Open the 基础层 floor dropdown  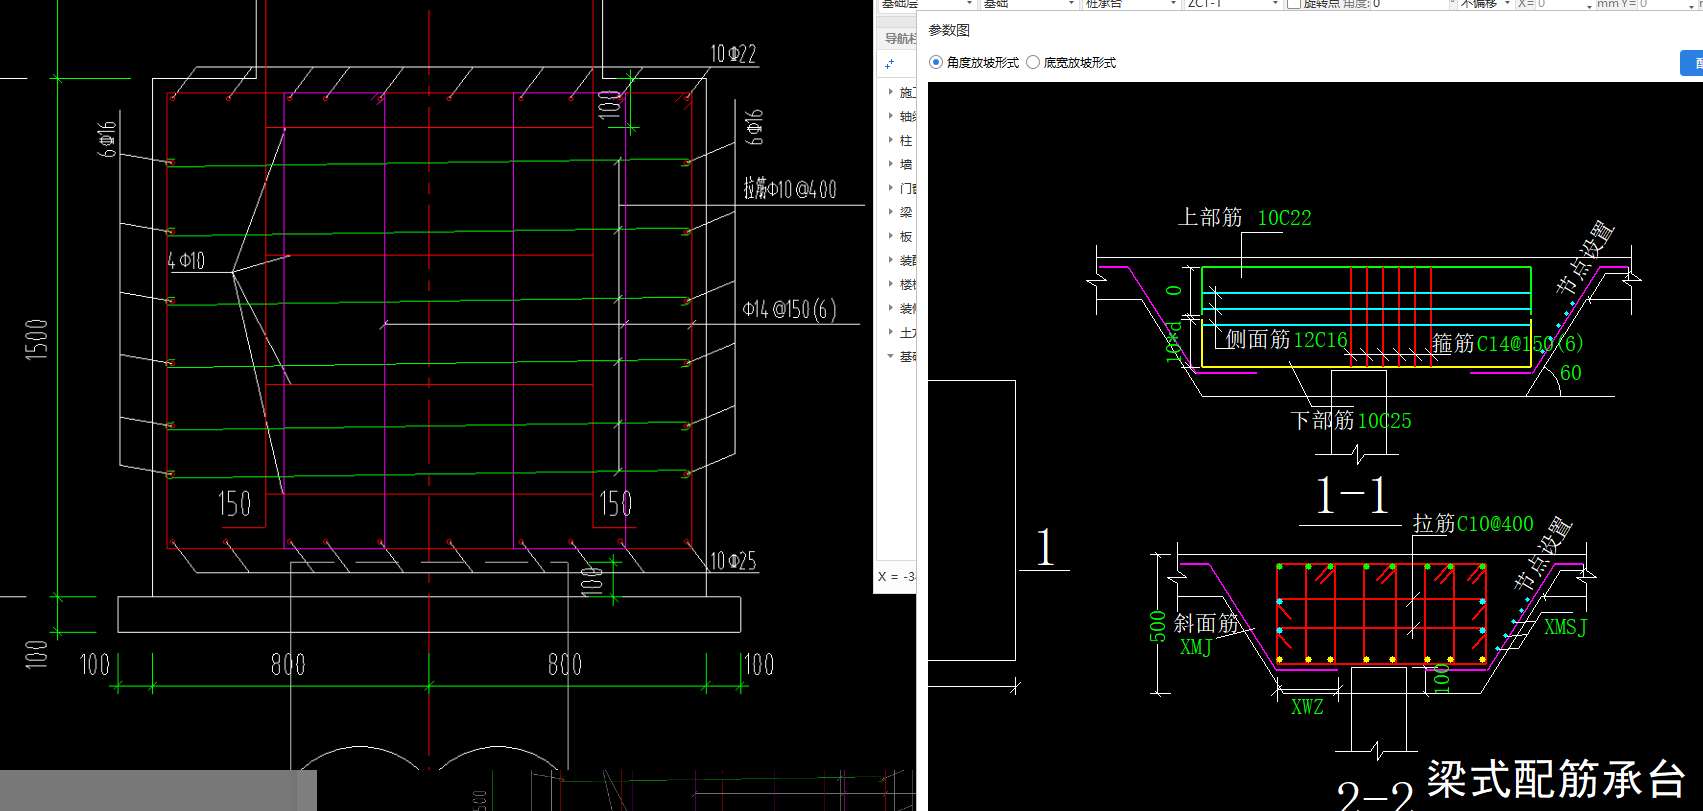click(926, 4)
